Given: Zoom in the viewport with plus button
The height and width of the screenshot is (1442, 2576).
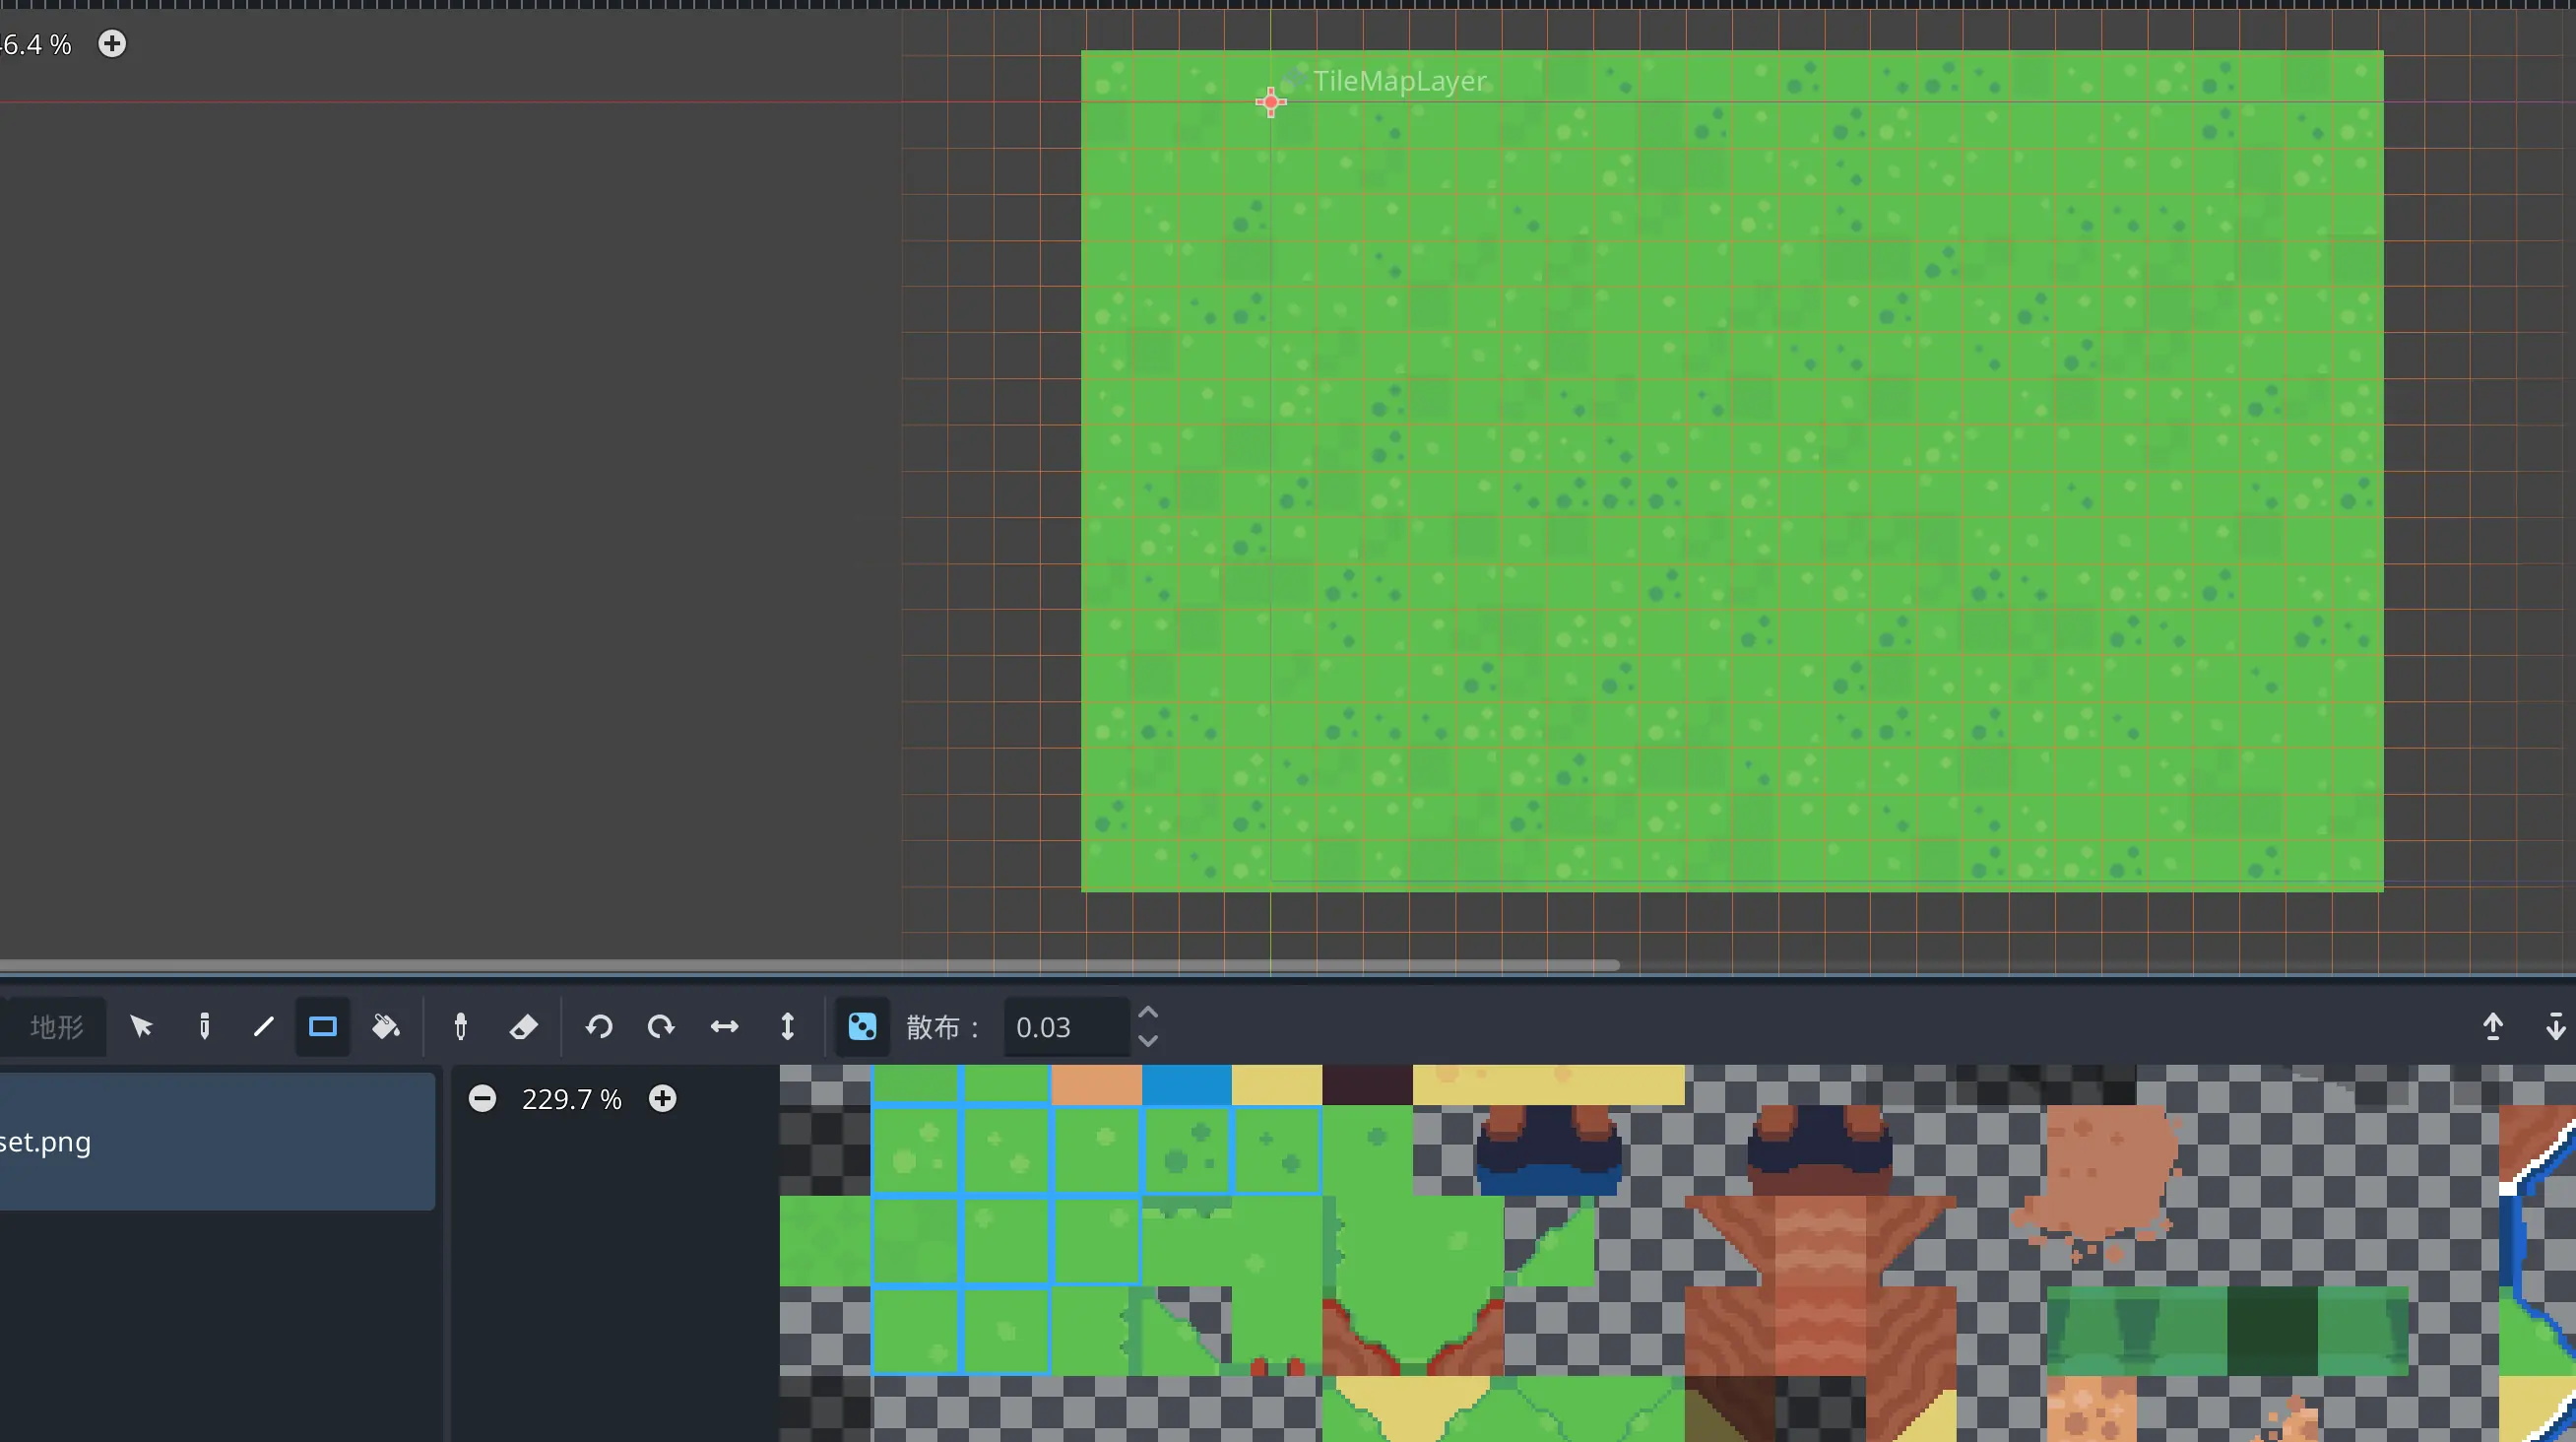Looking at the screenshot, I should [112, 44].
